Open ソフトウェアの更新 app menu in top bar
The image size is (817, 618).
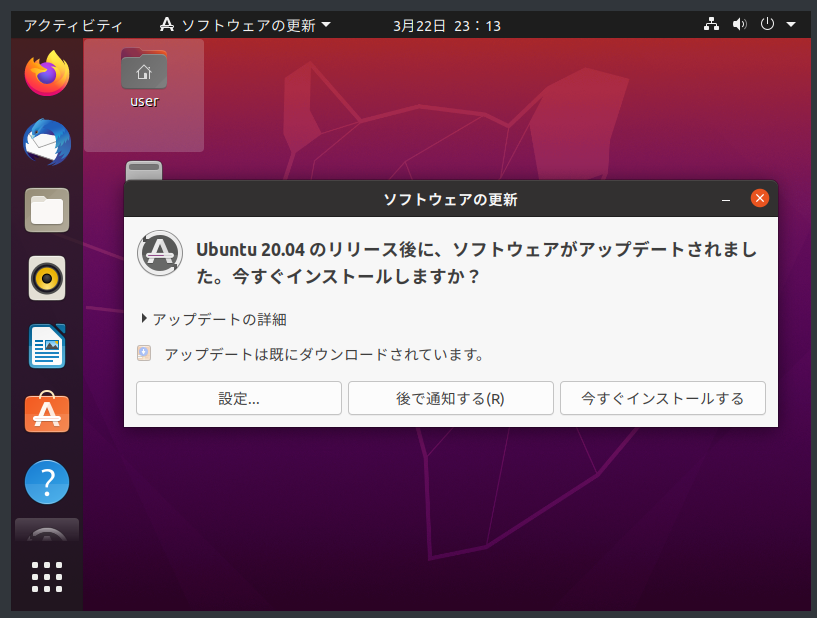[245, 25]
